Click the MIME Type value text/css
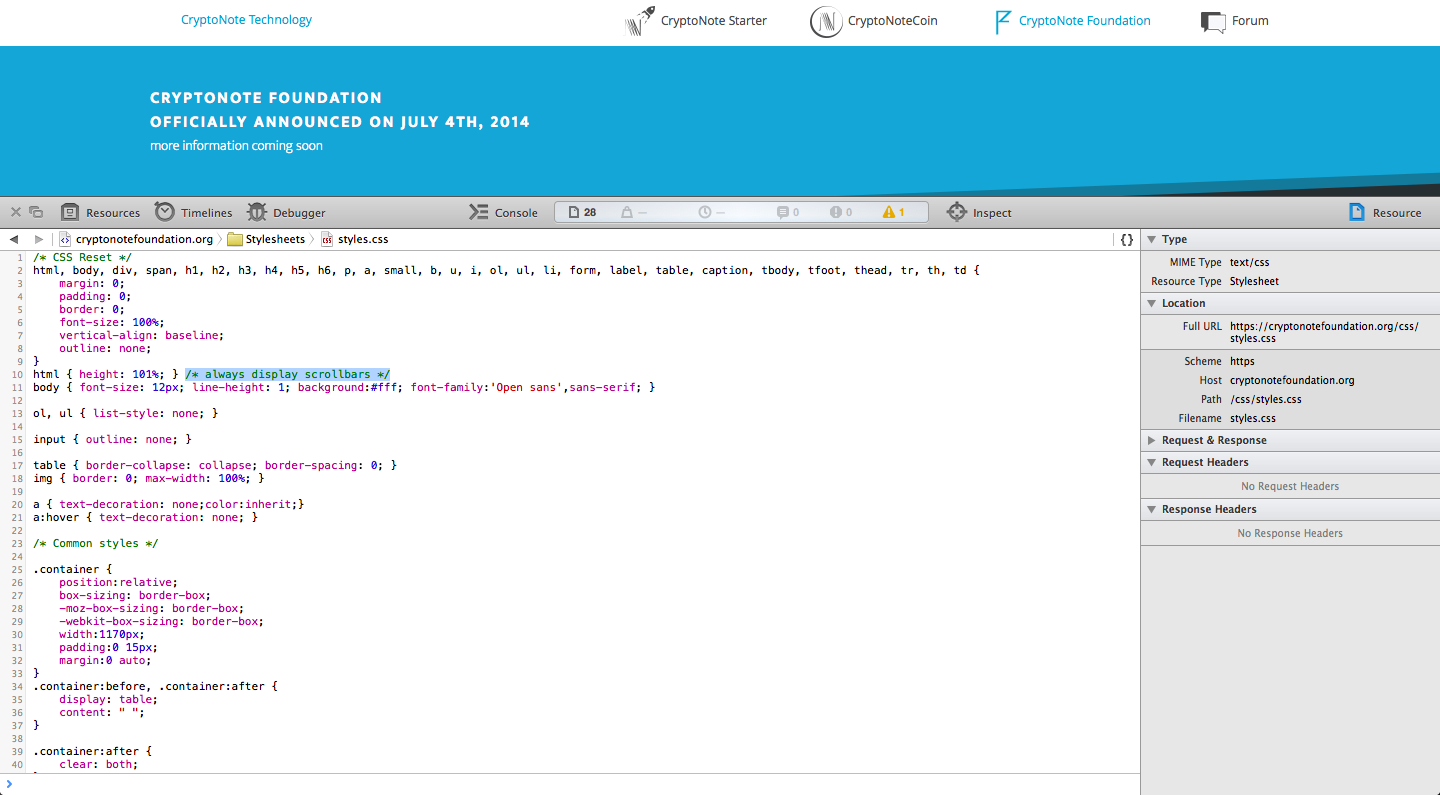1440x795 pixels. (x=1249, y=262)
